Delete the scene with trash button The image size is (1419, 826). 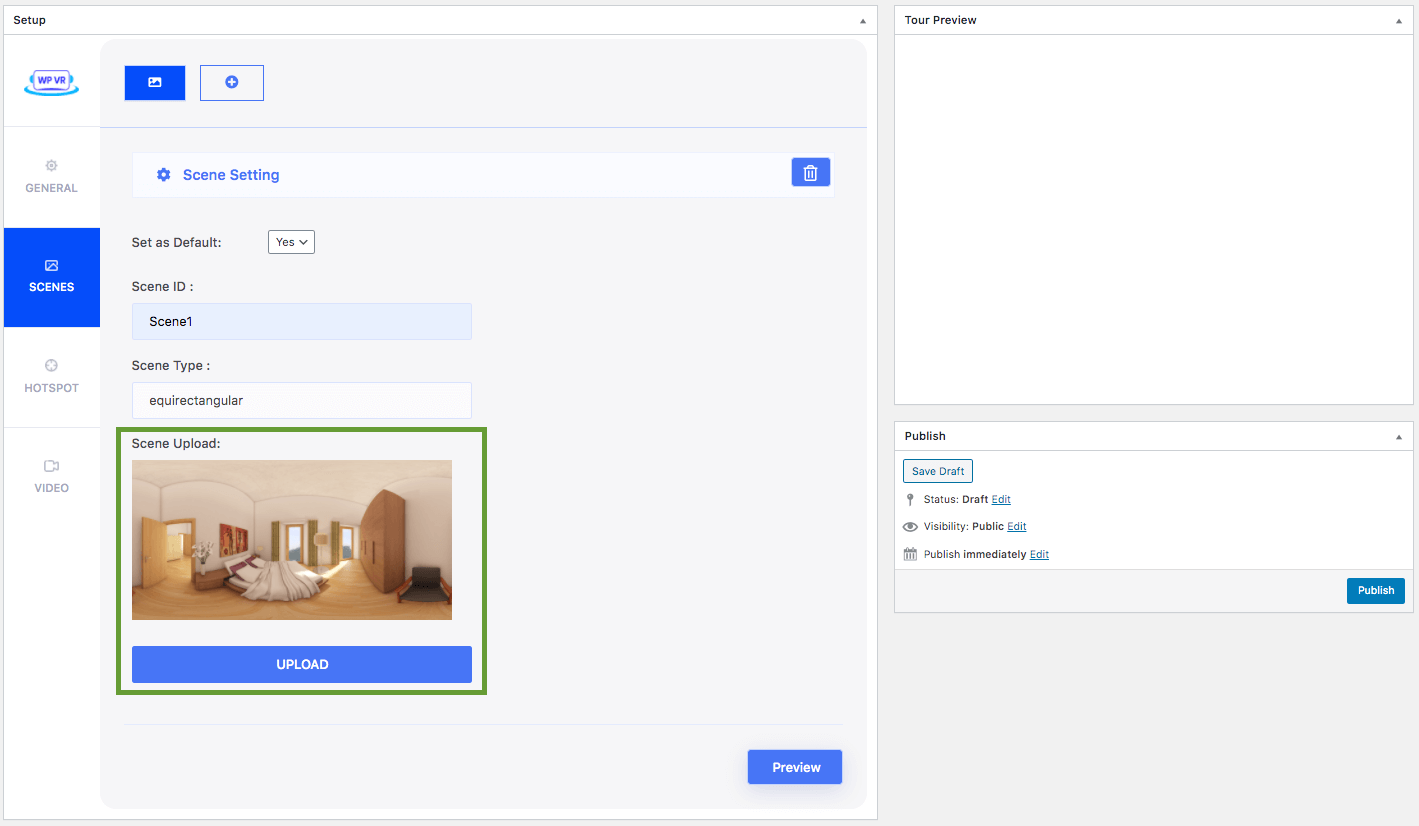(811, 173)
